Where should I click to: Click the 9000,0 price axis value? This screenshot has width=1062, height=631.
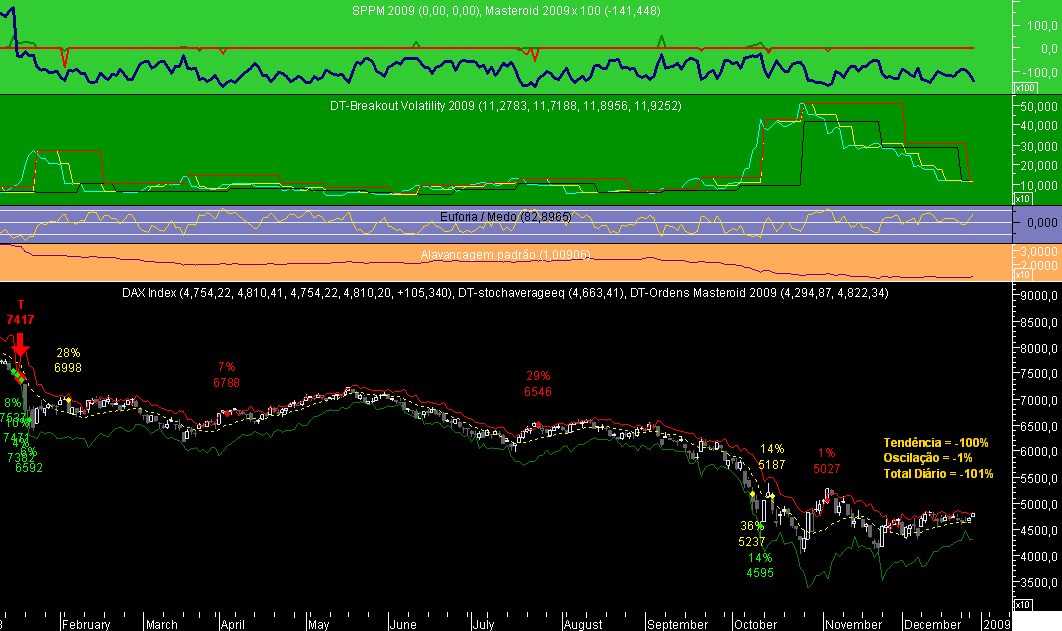tap(1040, 296)
